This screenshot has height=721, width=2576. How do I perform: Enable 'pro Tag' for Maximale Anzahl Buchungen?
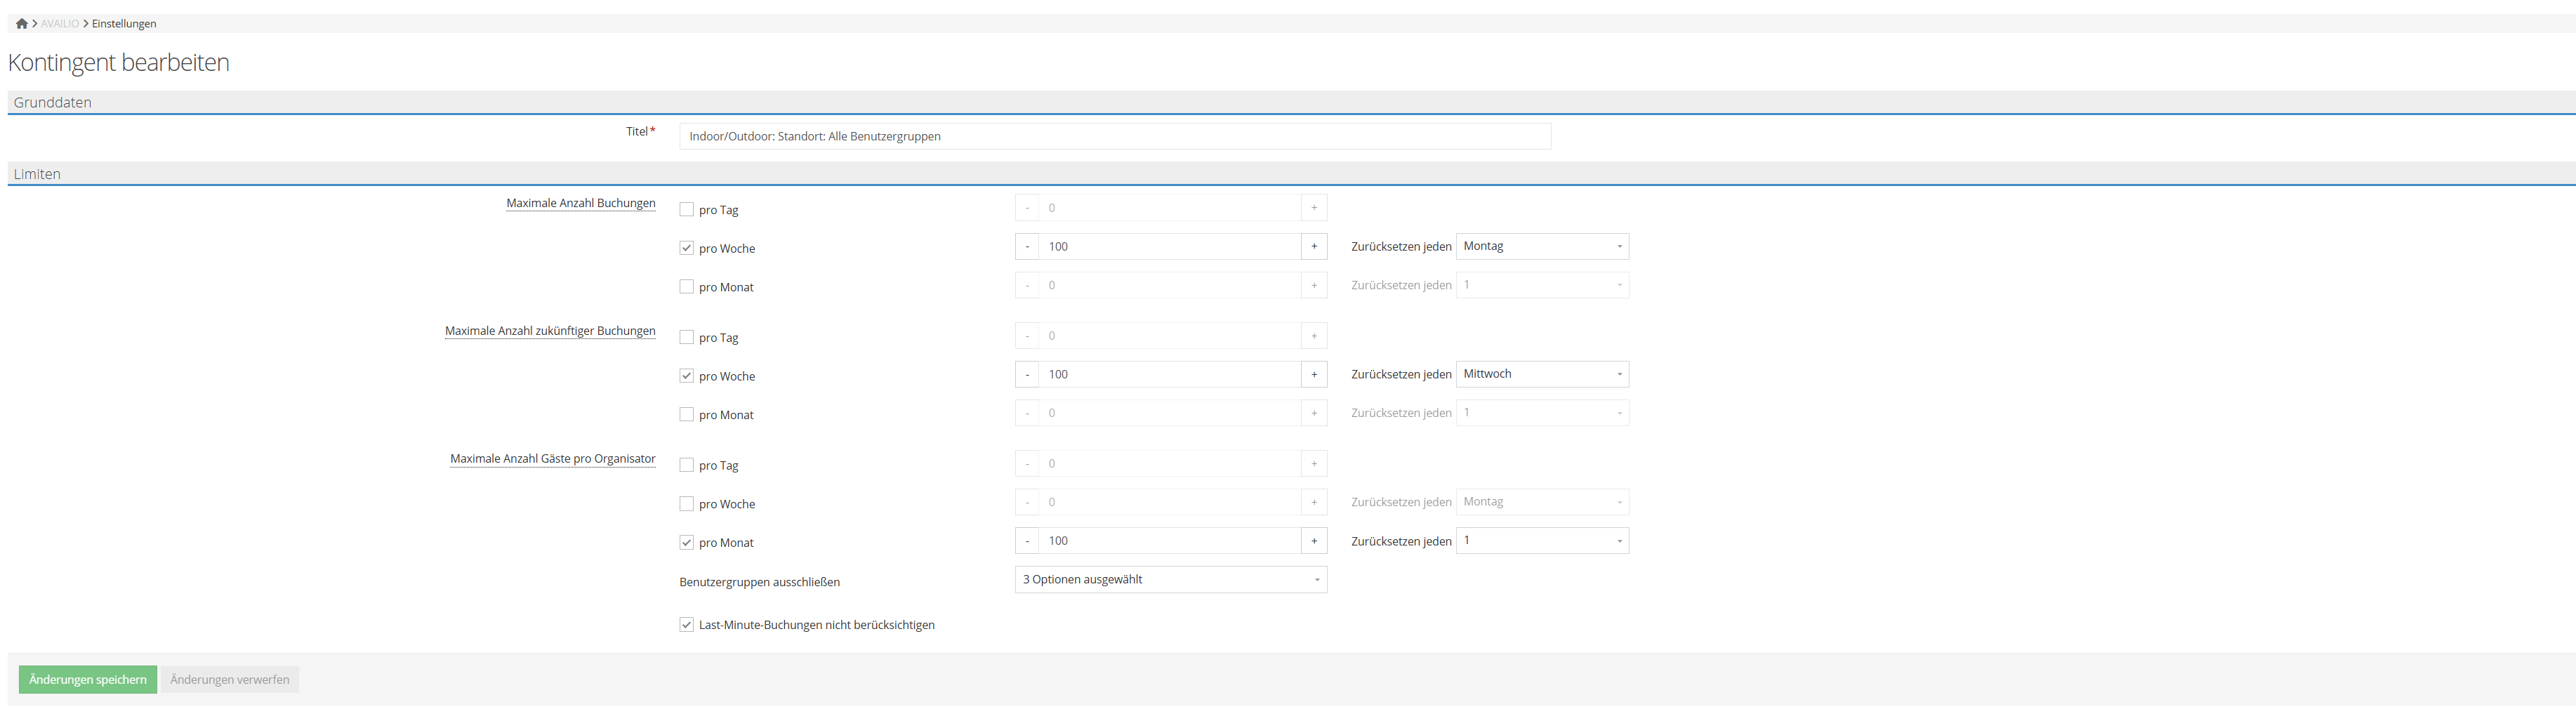[x=687, y=210]
